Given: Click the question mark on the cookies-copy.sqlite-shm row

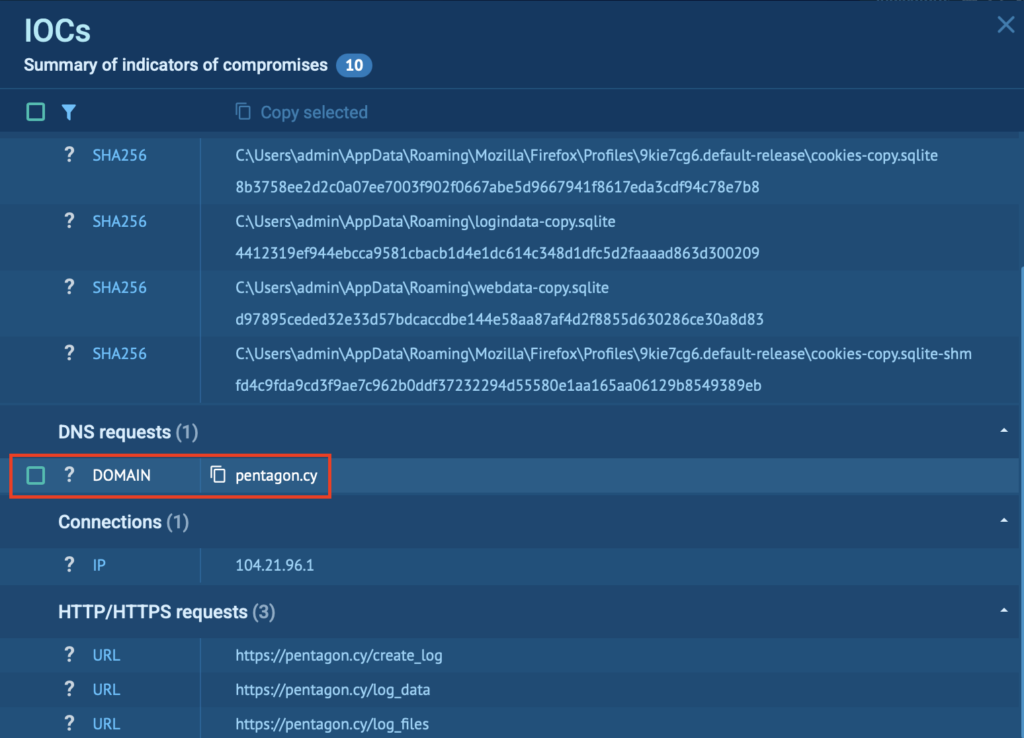Looking at the screenshot, I should point(68,353).
